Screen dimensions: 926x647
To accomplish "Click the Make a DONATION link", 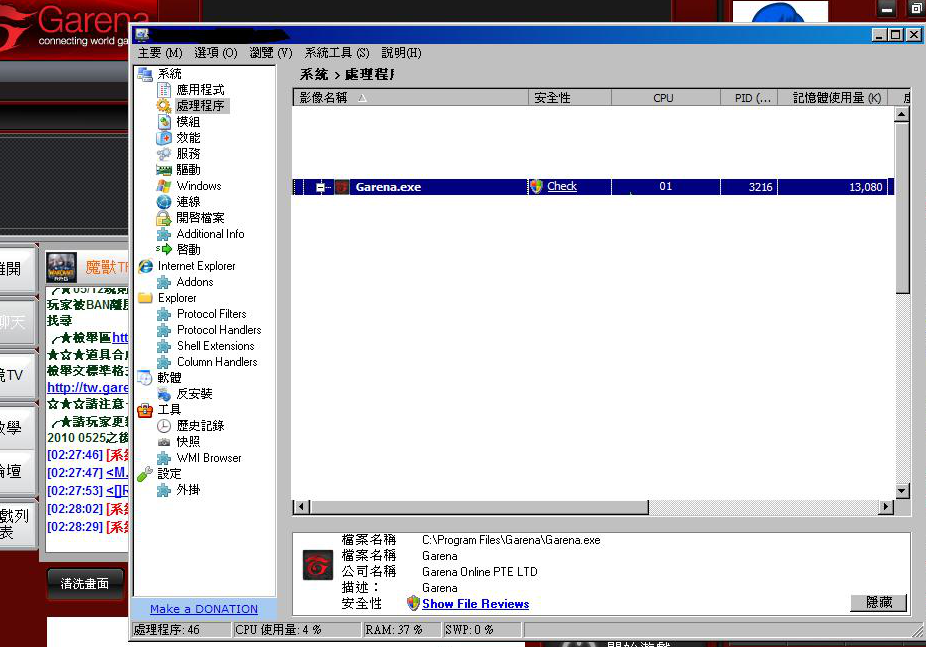I will 204,609.
